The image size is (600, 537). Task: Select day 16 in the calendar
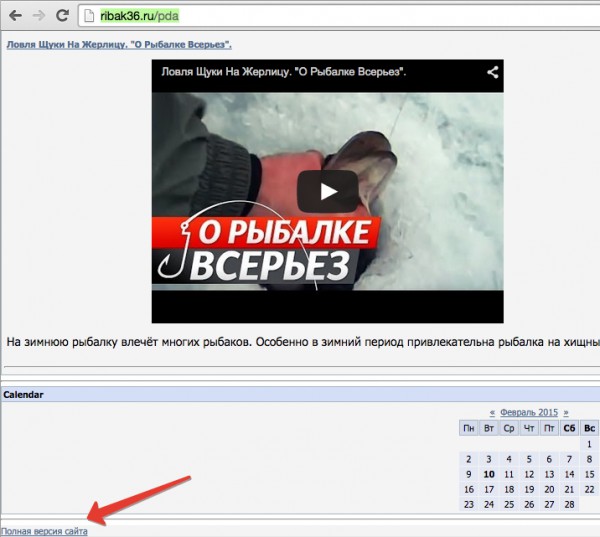coord(469,490)
